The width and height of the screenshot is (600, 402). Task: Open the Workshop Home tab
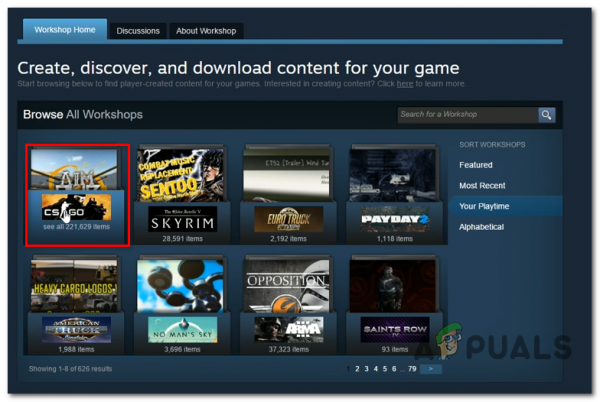point(65,29)
